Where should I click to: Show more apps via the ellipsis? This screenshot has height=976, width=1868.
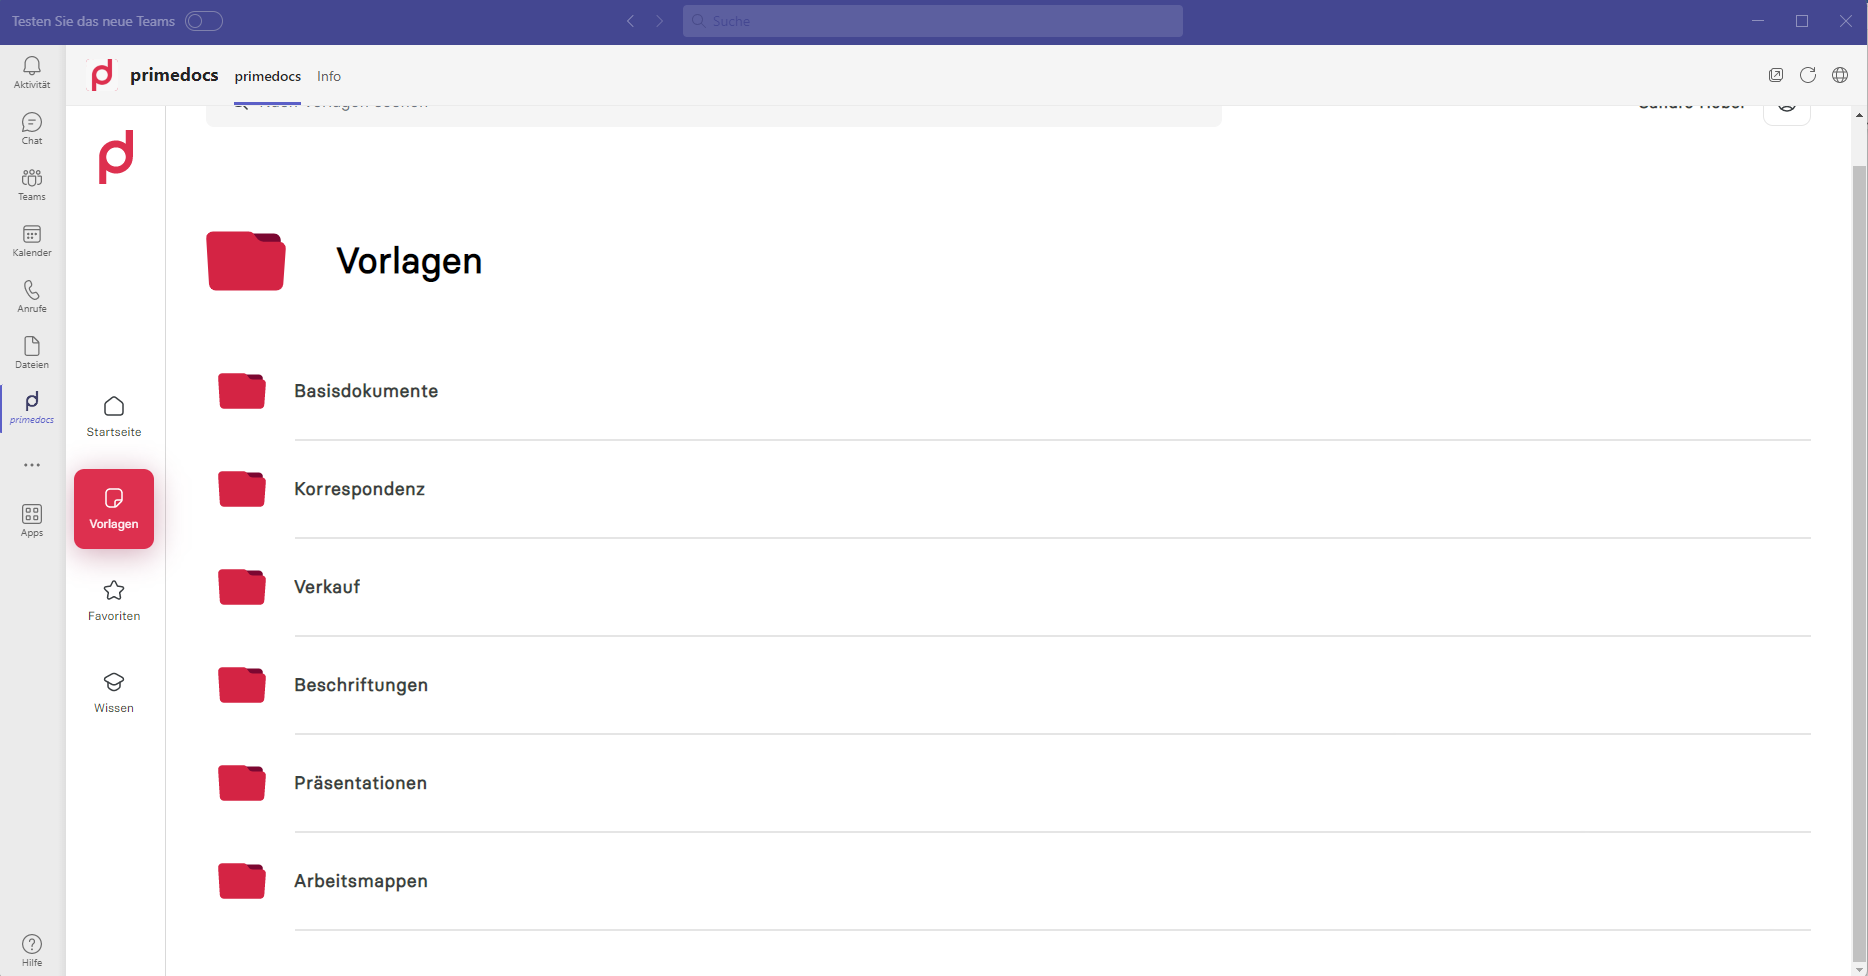(x=32, y=465)
